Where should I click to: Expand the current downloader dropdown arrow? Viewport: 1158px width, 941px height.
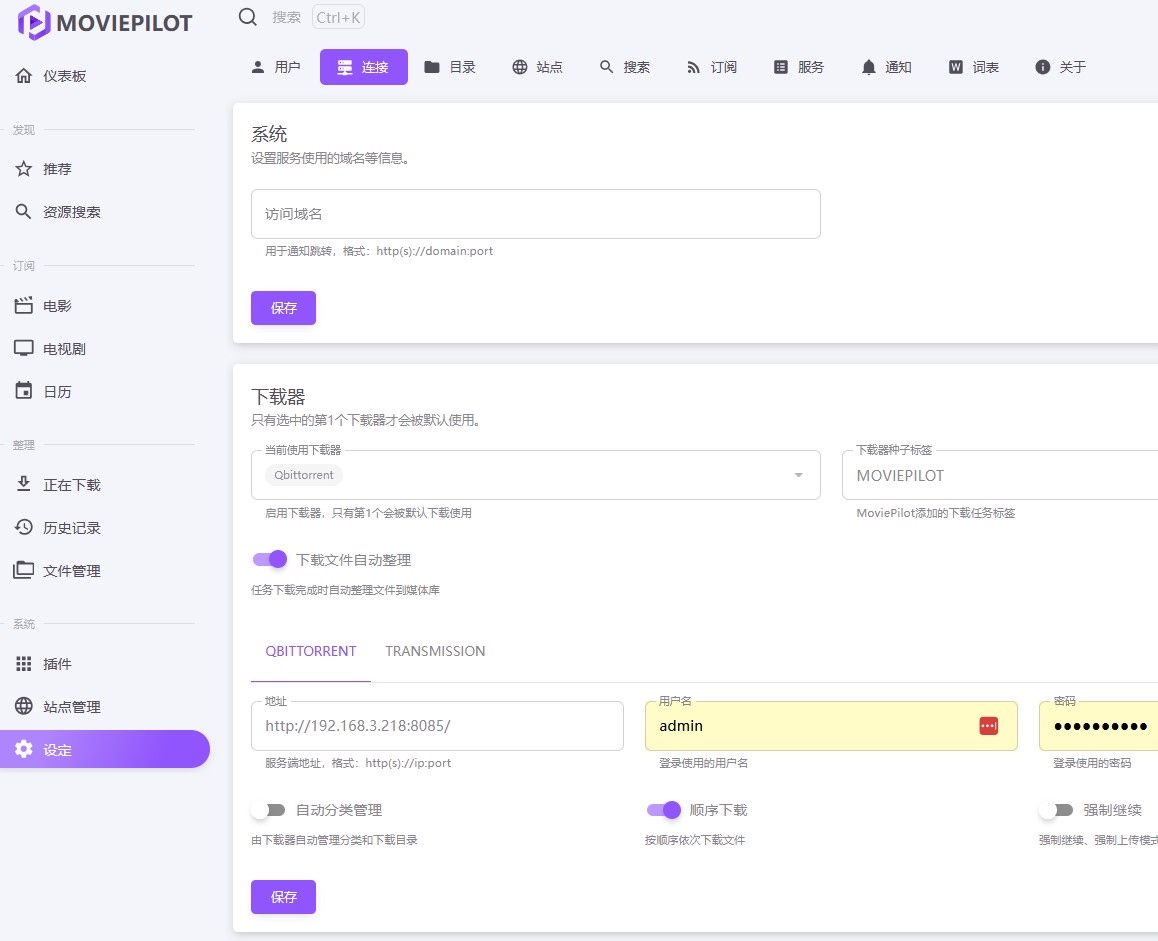coord(798,475)
